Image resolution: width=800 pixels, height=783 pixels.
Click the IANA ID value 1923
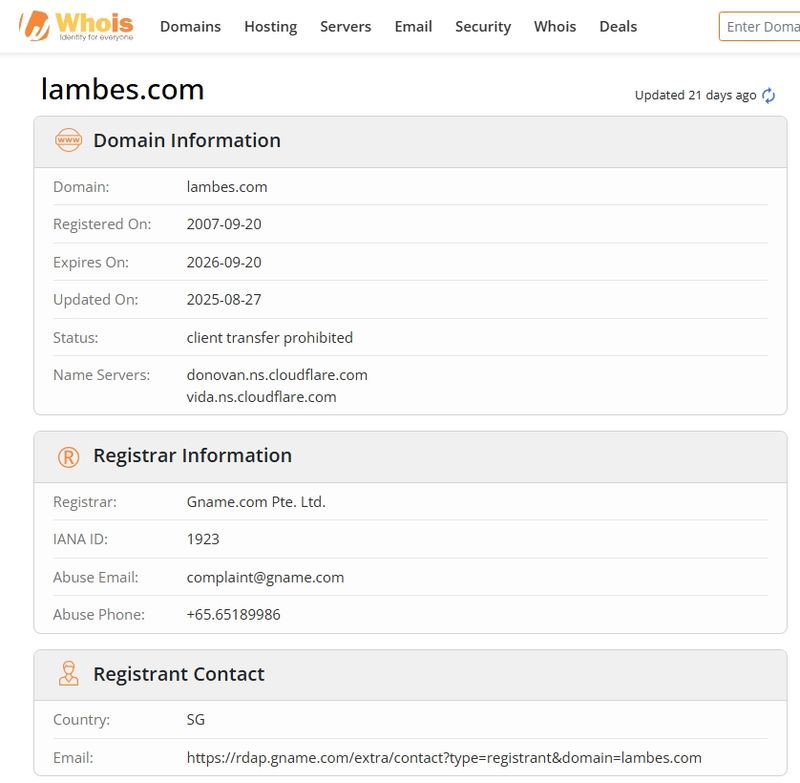coord(203,539)
